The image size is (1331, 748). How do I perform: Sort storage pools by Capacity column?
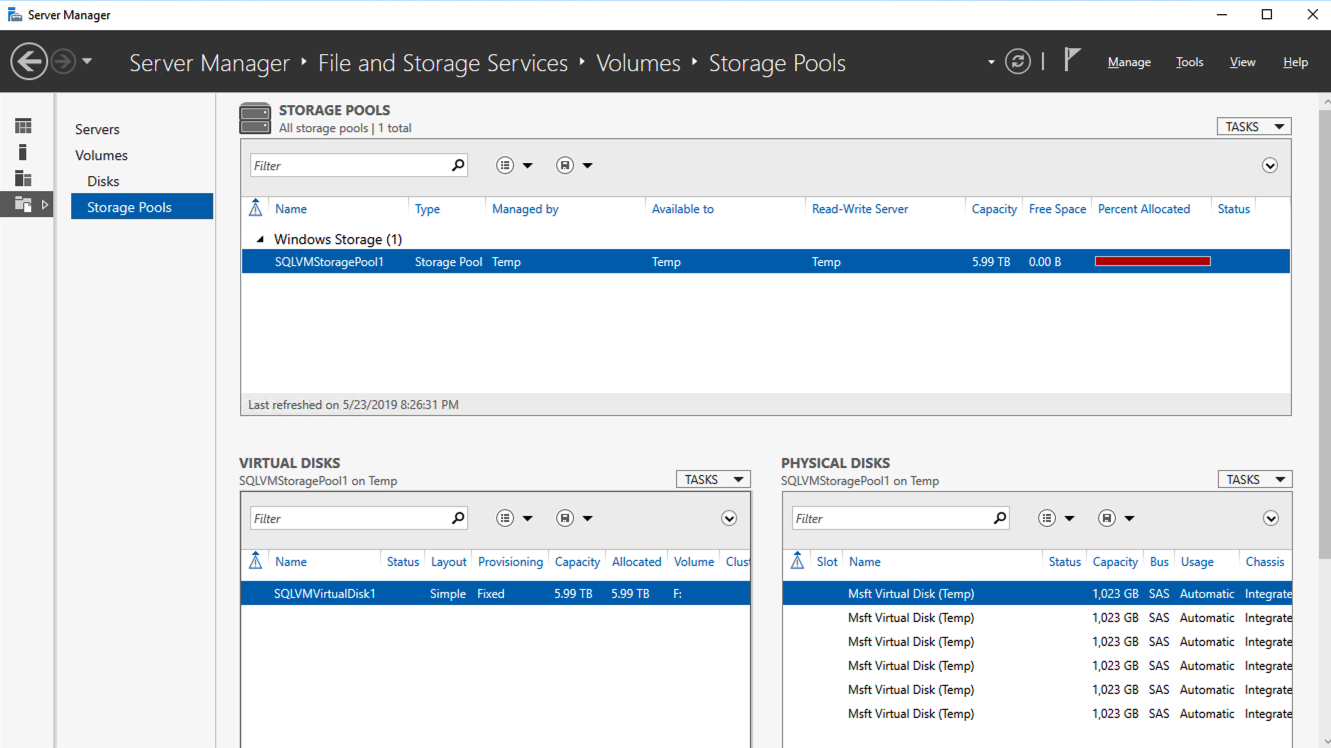[993, 209]
